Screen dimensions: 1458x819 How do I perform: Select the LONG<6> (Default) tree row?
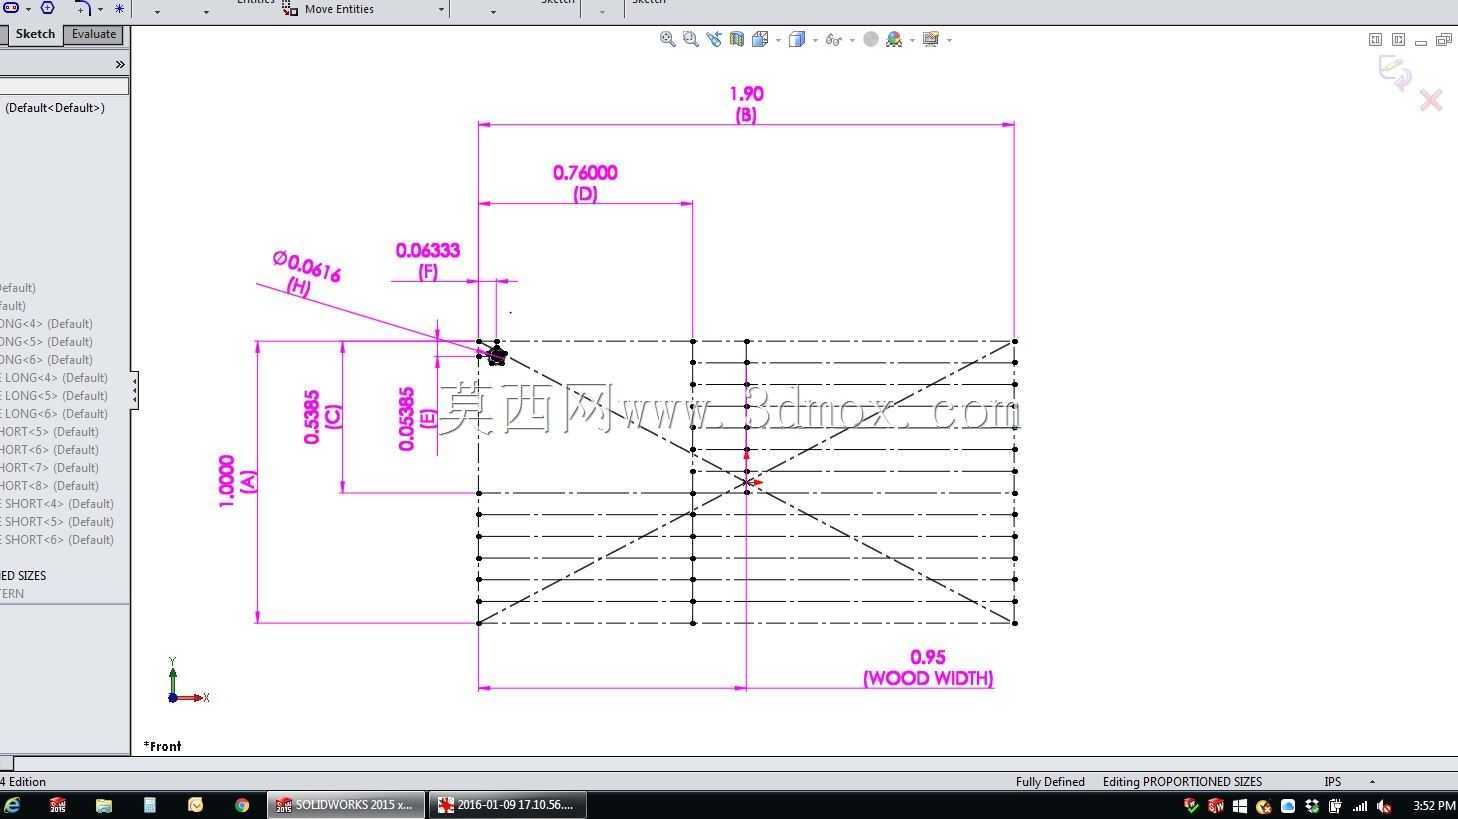pyautogui.click(x=46, y=360)
